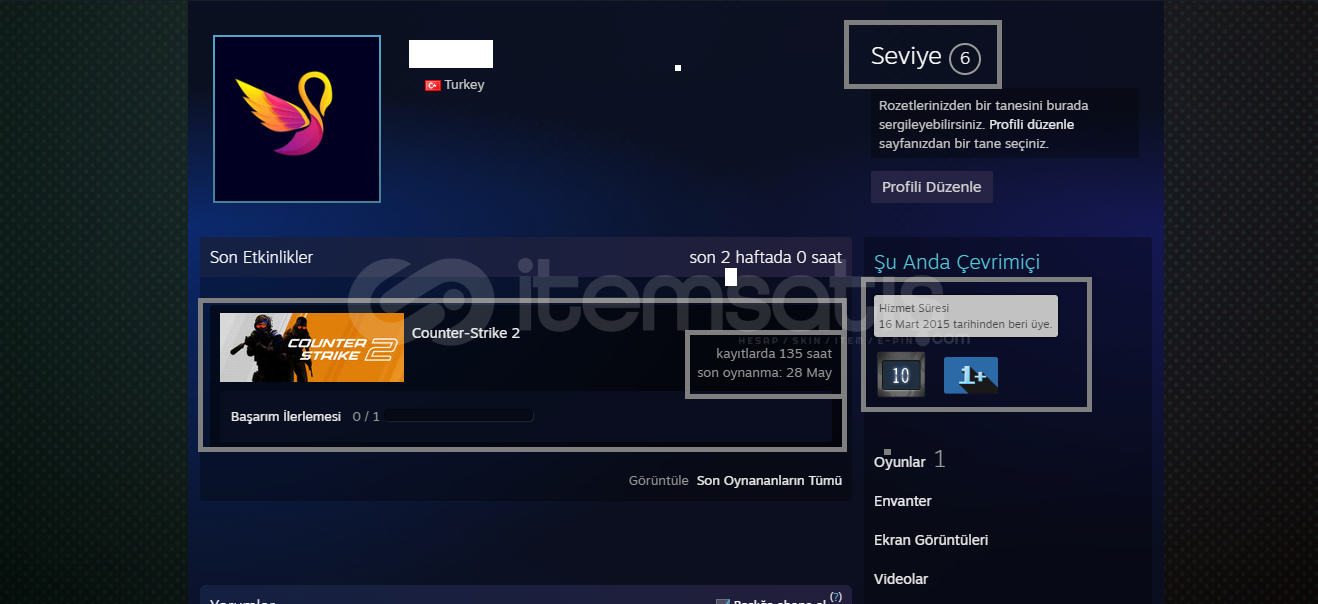
Task: Toggle the comments subscribe checkbox
Action: (723, 602)
